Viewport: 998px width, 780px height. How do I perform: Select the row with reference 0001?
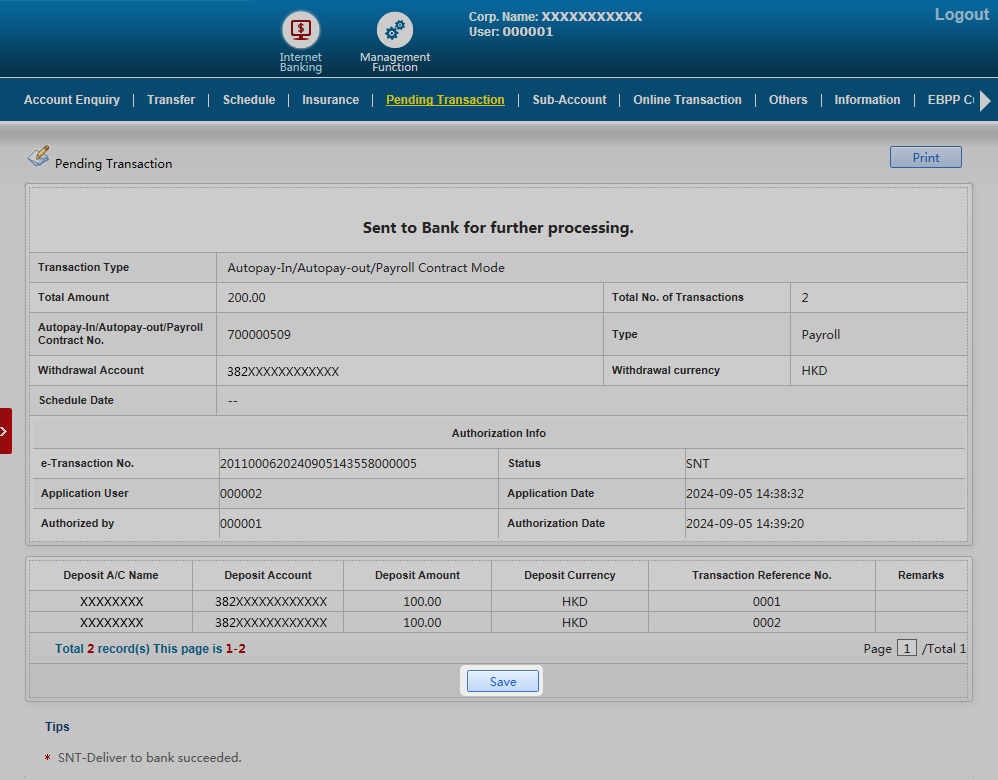pos(766,602)
